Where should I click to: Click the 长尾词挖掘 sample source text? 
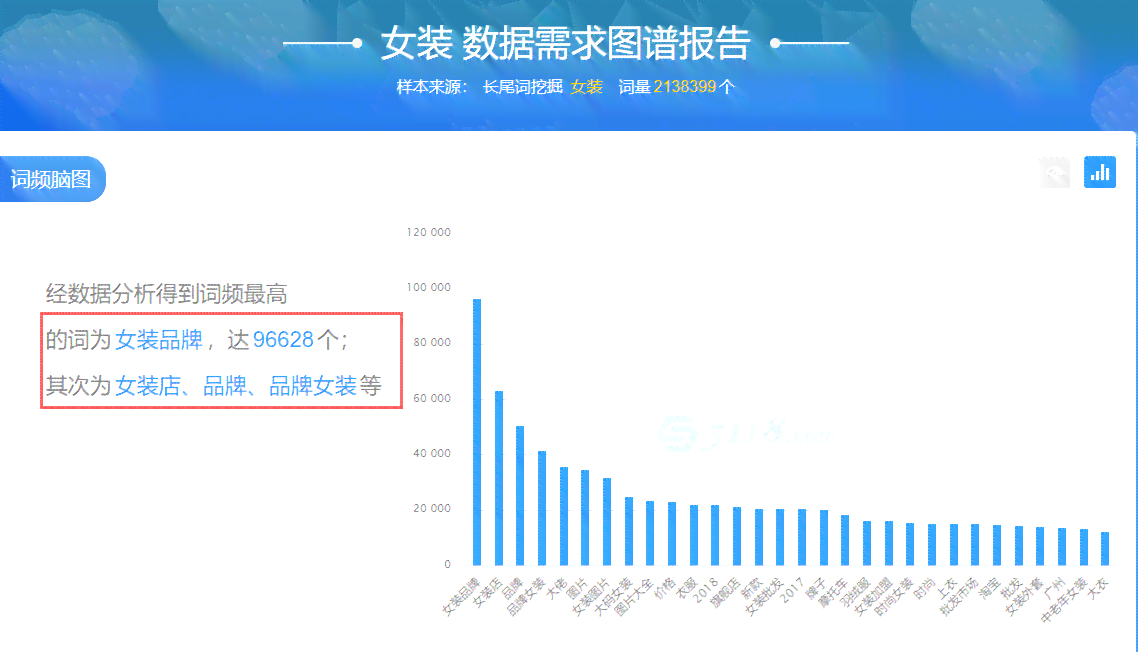click(x=523, y=87)
